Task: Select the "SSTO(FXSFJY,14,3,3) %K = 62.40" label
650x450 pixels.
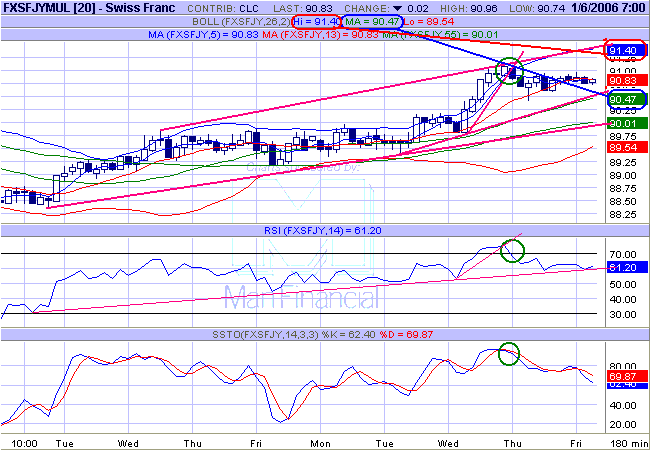Action: click(294, 334)
